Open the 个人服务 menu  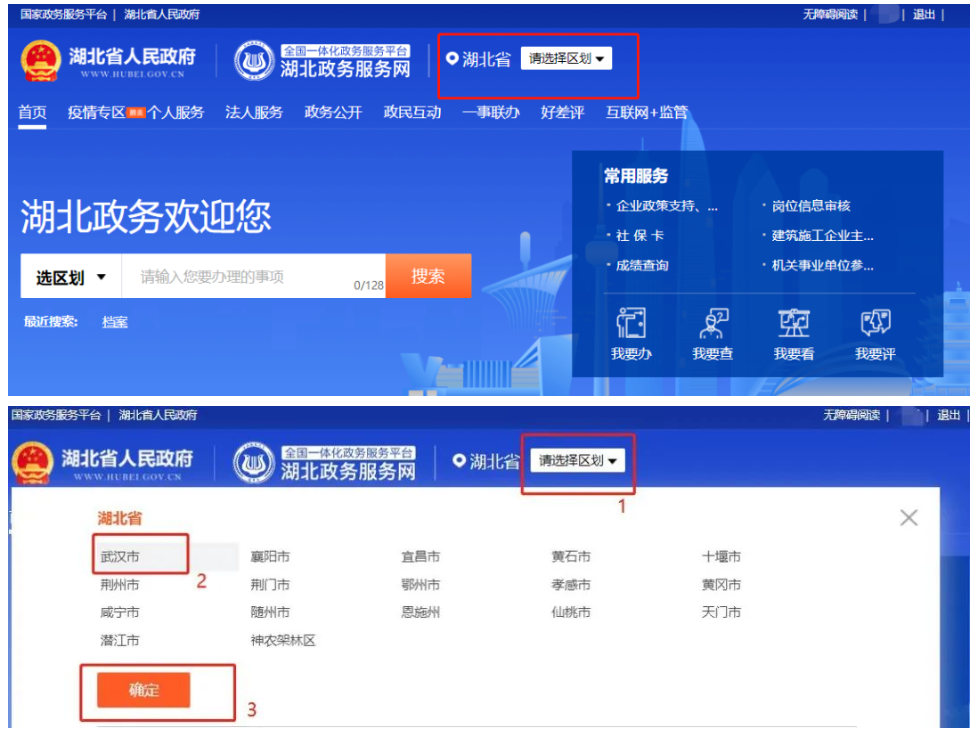tap(175, 112)
